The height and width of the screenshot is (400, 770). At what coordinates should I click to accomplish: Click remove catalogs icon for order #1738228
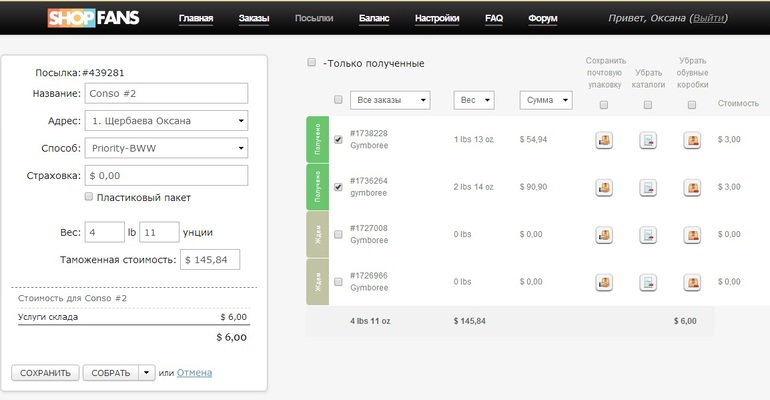(648, 140)
